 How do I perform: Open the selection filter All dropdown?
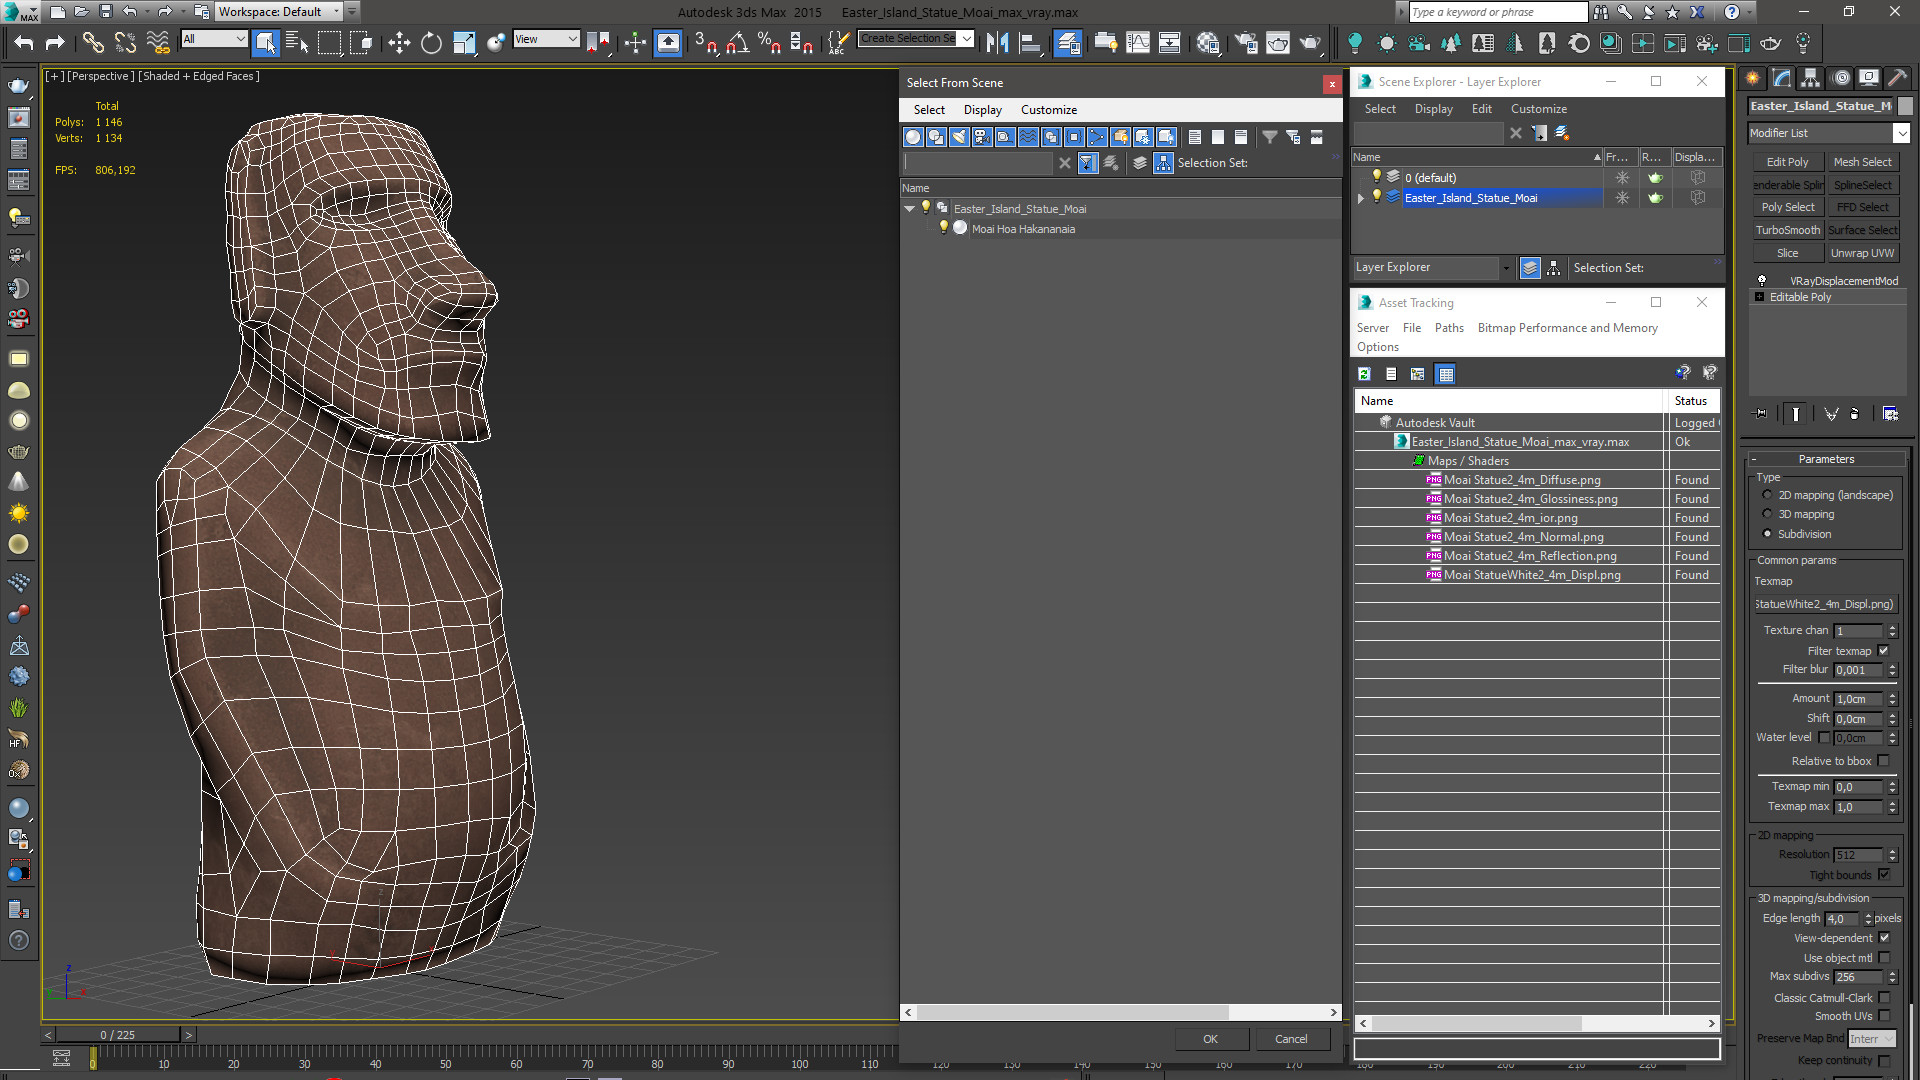pos(214,39)
